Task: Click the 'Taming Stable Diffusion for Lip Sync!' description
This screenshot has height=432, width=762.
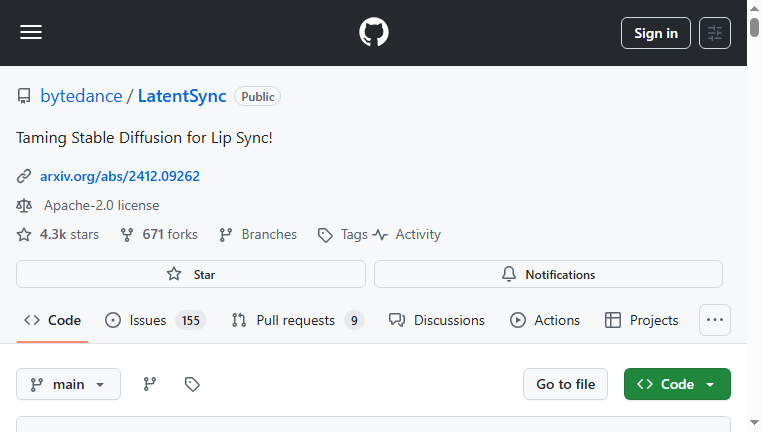Action: click(144, 138)
